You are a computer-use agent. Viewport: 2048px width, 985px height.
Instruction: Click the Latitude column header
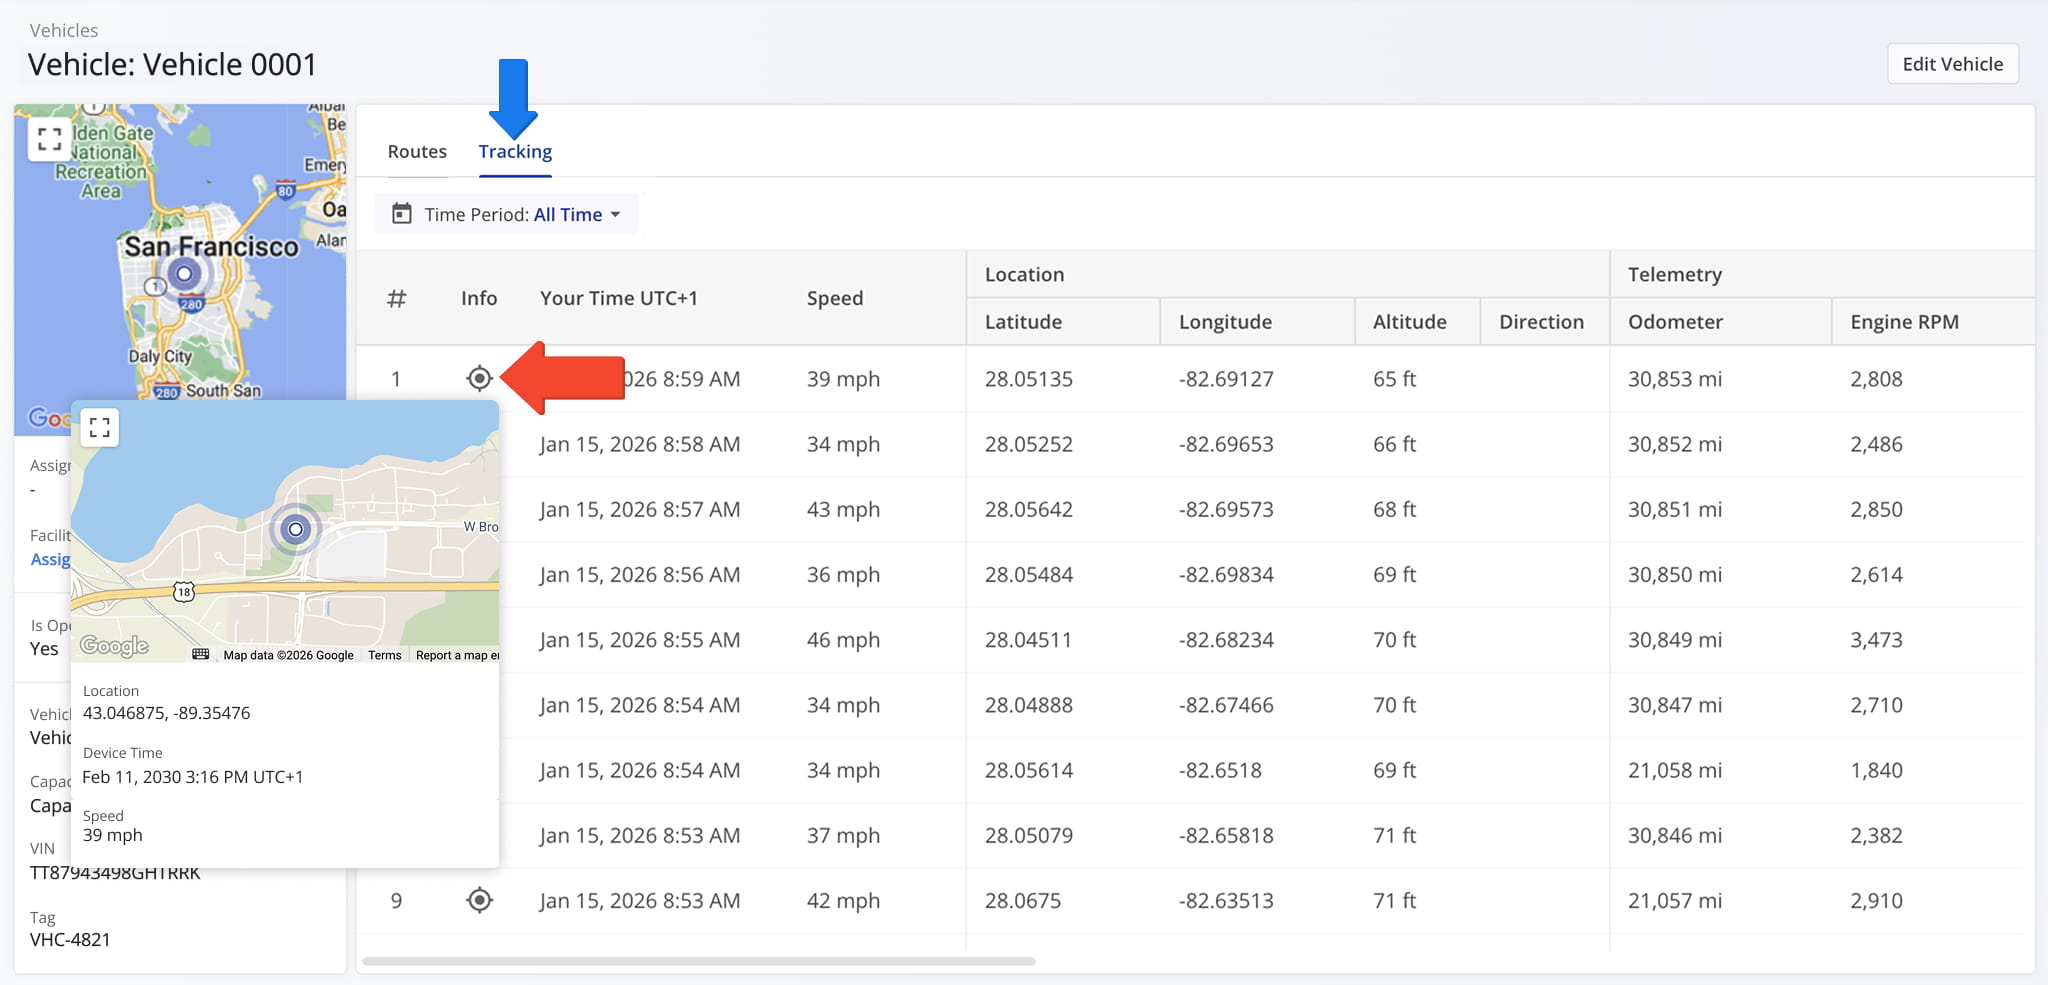click(1023, 322)
